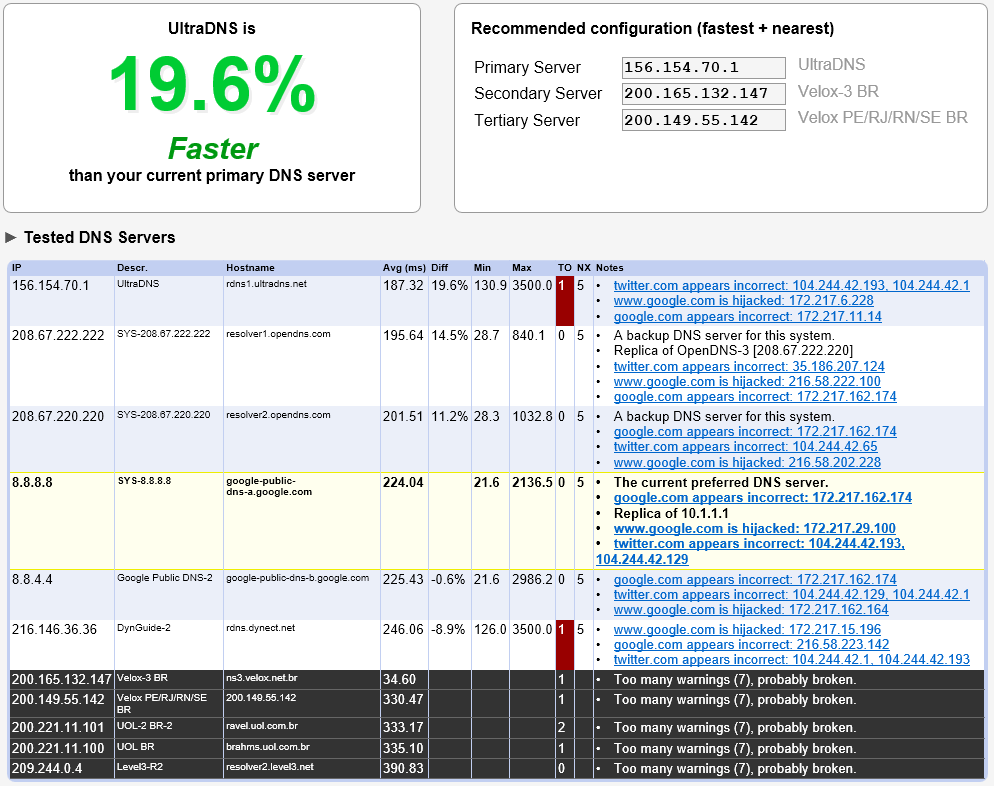
Task: Click hostname rdns.dynect.net
Action: pos(261,628)
